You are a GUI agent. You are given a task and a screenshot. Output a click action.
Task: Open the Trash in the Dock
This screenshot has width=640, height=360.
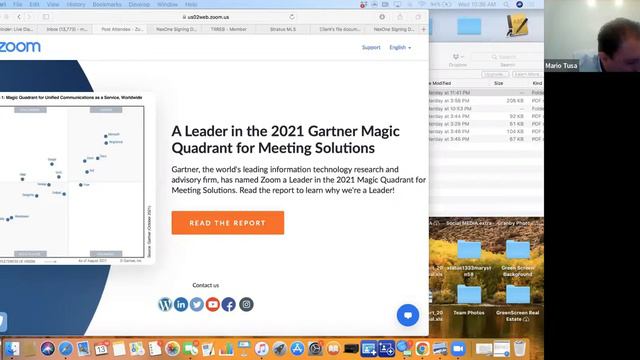click(520, 349)
